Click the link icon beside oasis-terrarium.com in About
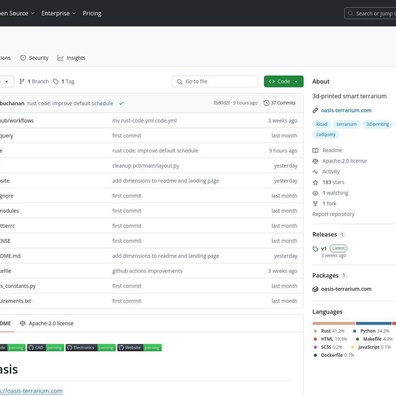The image size is (396, 396). point(315,110)
